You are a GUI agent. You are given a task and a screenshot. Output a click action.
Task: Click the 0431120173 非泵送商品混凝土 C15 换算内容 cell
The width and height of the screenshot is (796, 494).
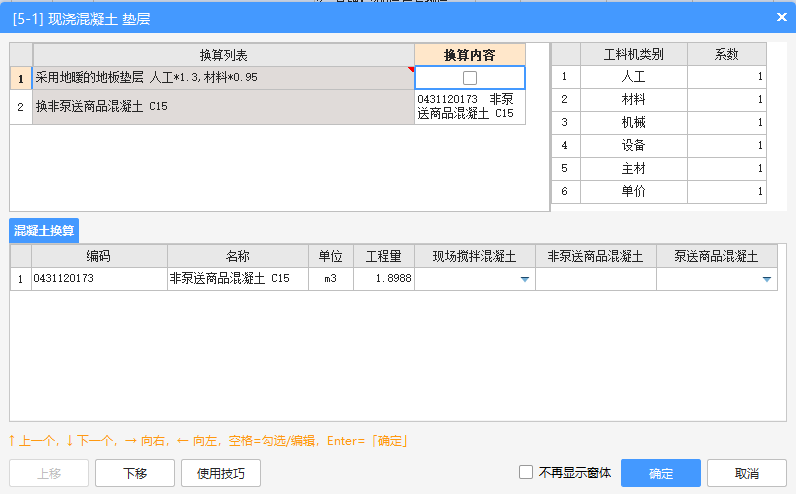click(470, 107)
